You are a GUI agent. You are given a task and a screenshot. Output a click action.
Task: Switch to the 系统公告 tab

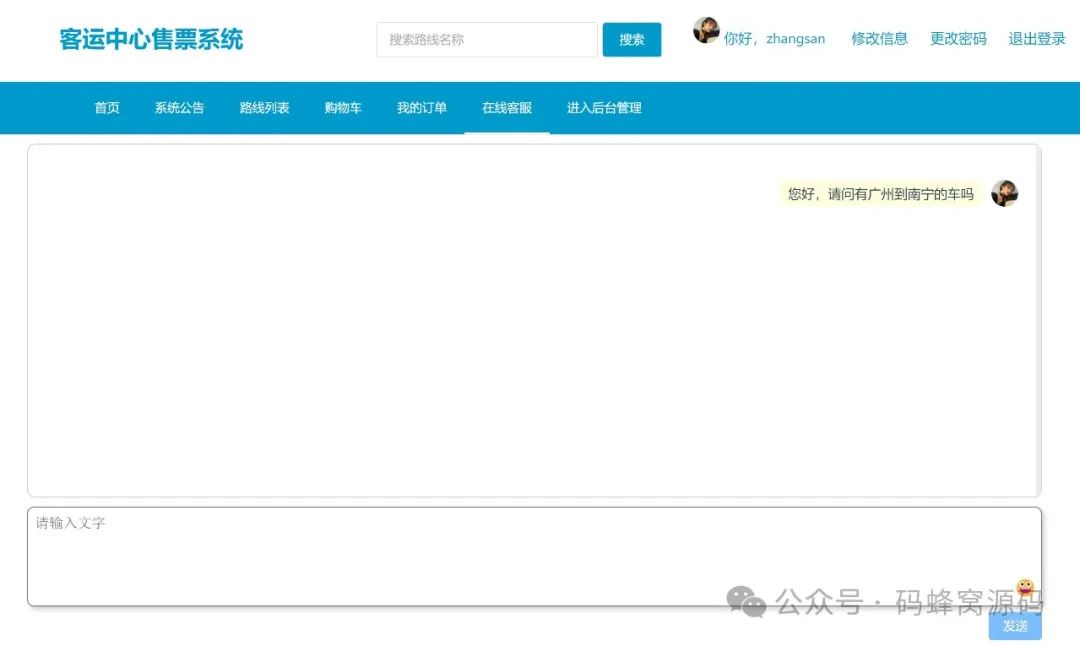(x=179, y=107)
